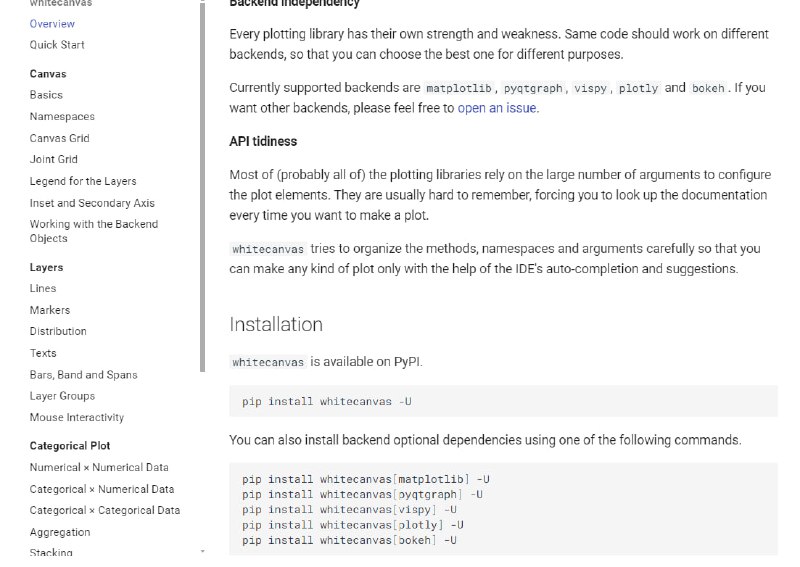Go to the Quick Start page
This screenshot has width=800, height=567.
pos(57,45)
